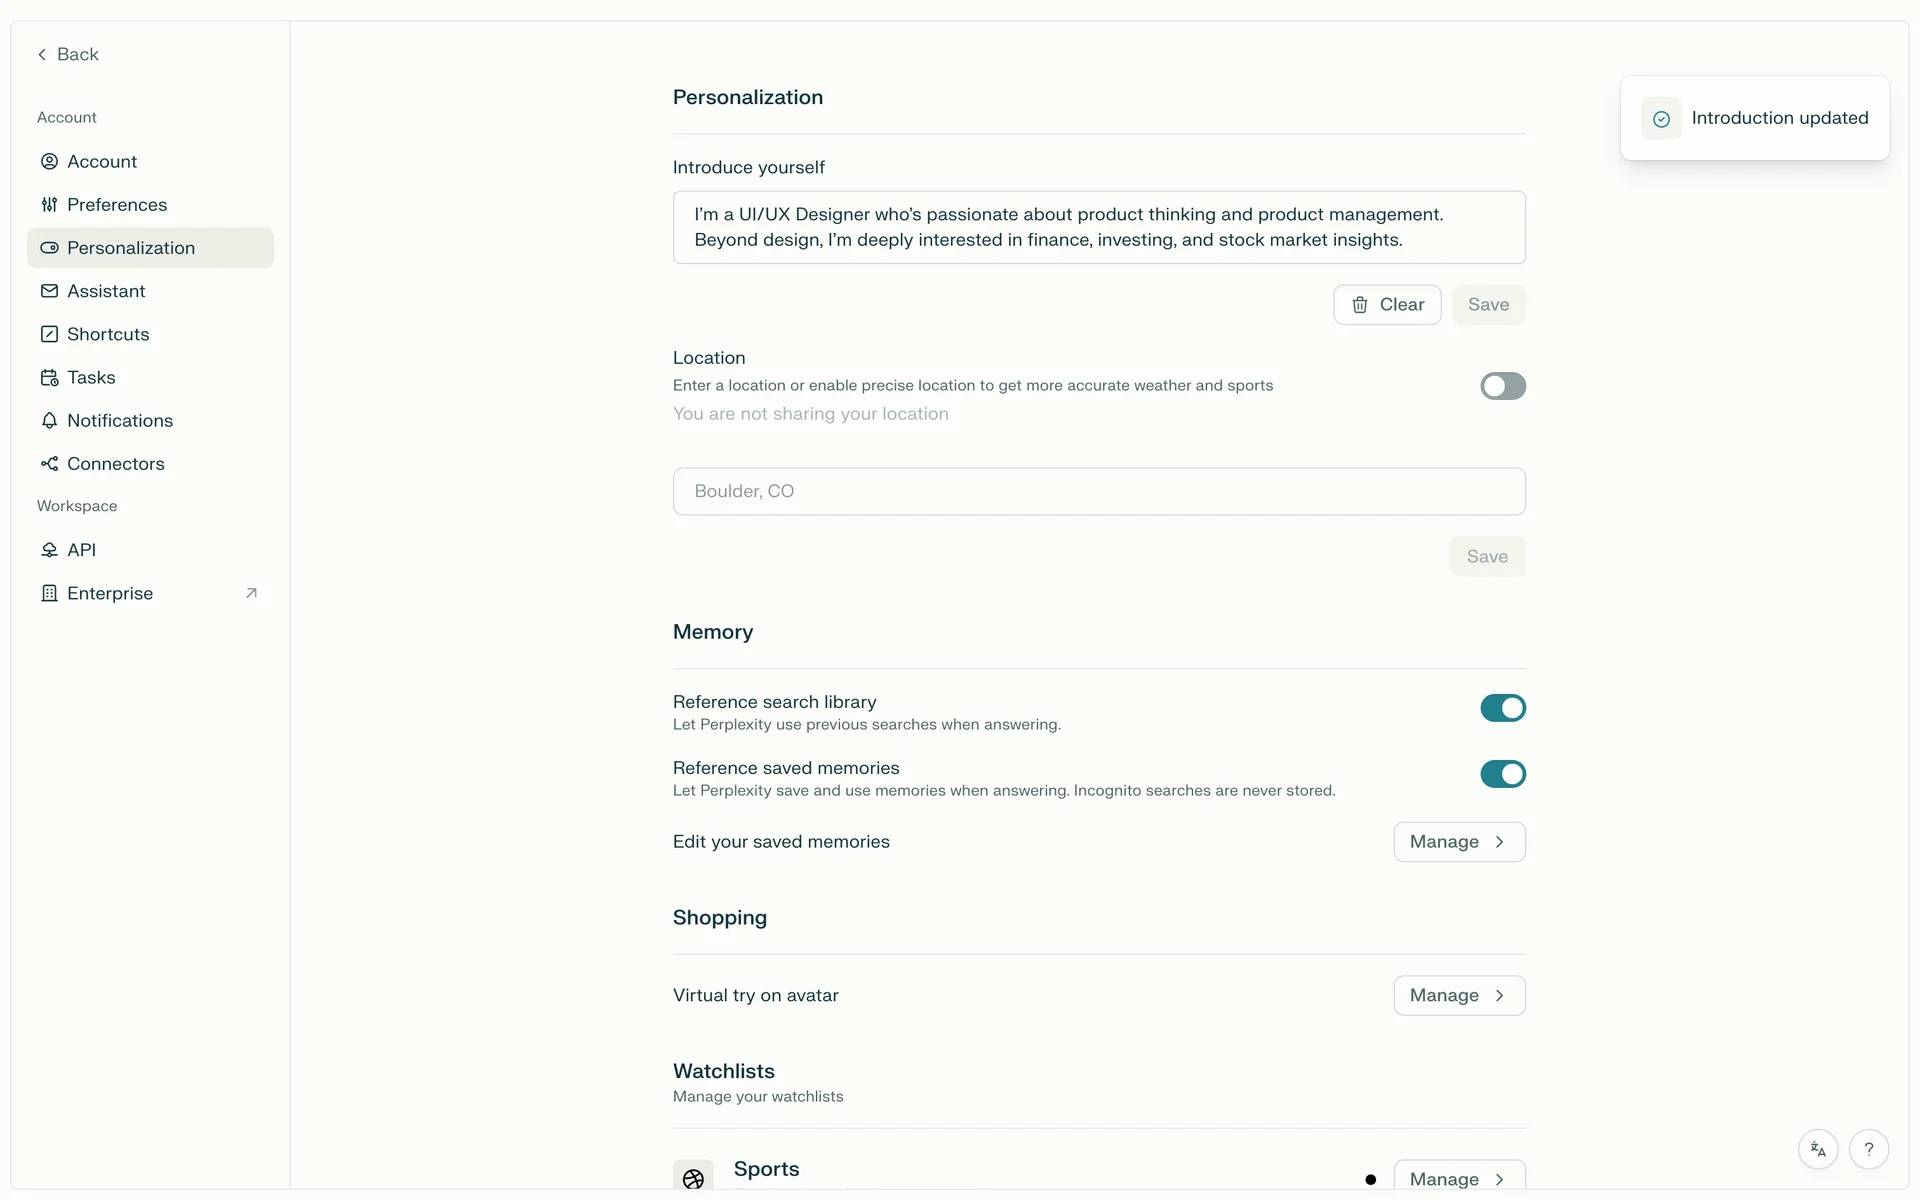This screenshot has height=1200, width=1920.
Task: Click the Connectors icon in sidebar
Action: tap(49, 464)
